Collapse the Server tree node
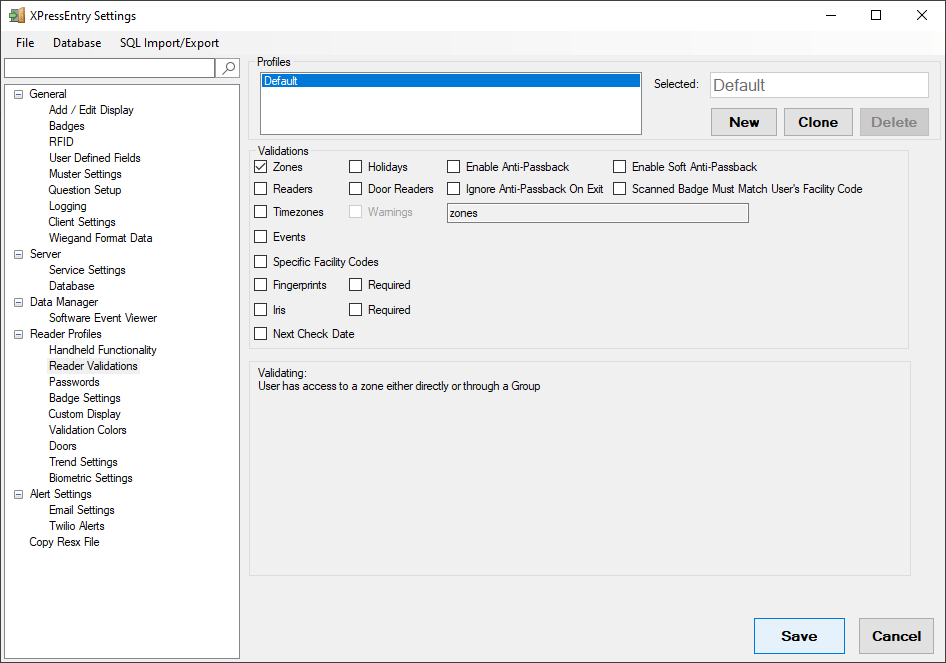 (x=19, y=254)
